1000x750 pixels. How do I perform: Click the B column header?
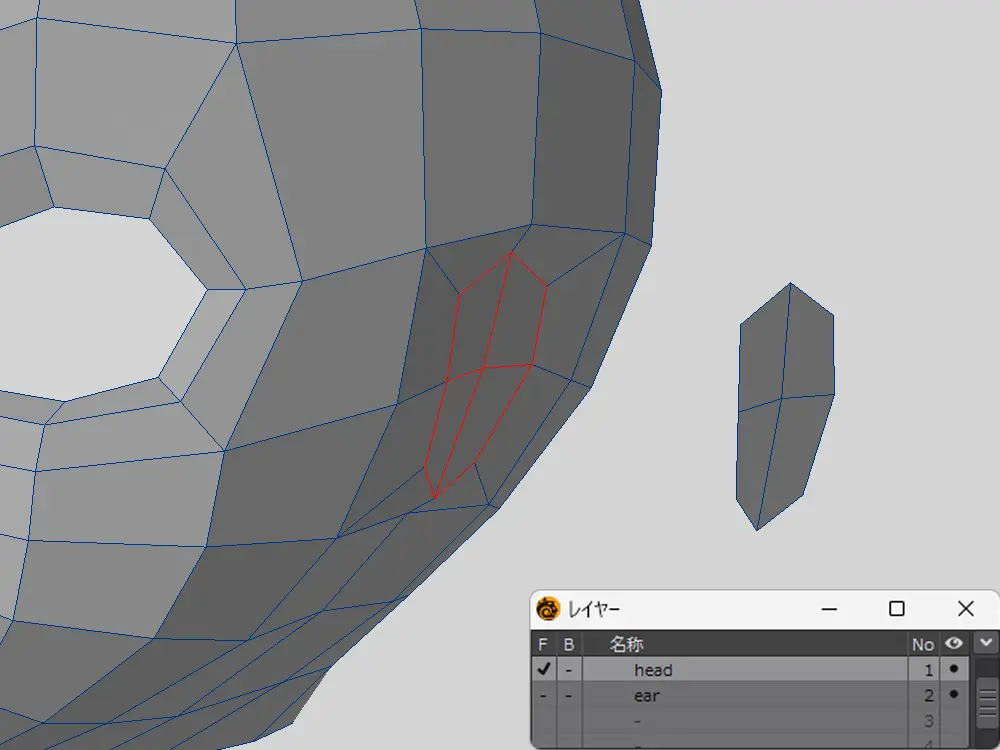(568, 644)
